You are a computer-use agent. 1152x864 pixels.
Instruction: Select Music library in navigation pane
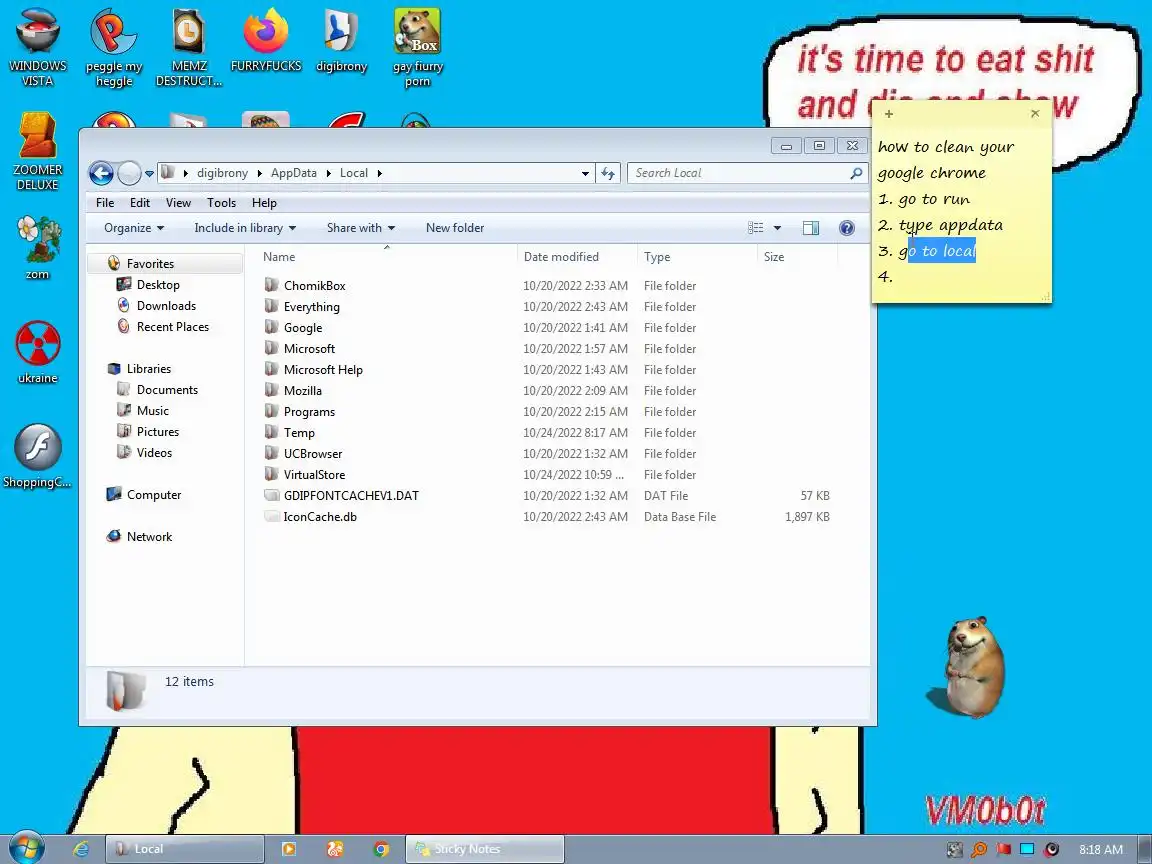(152, 411)
